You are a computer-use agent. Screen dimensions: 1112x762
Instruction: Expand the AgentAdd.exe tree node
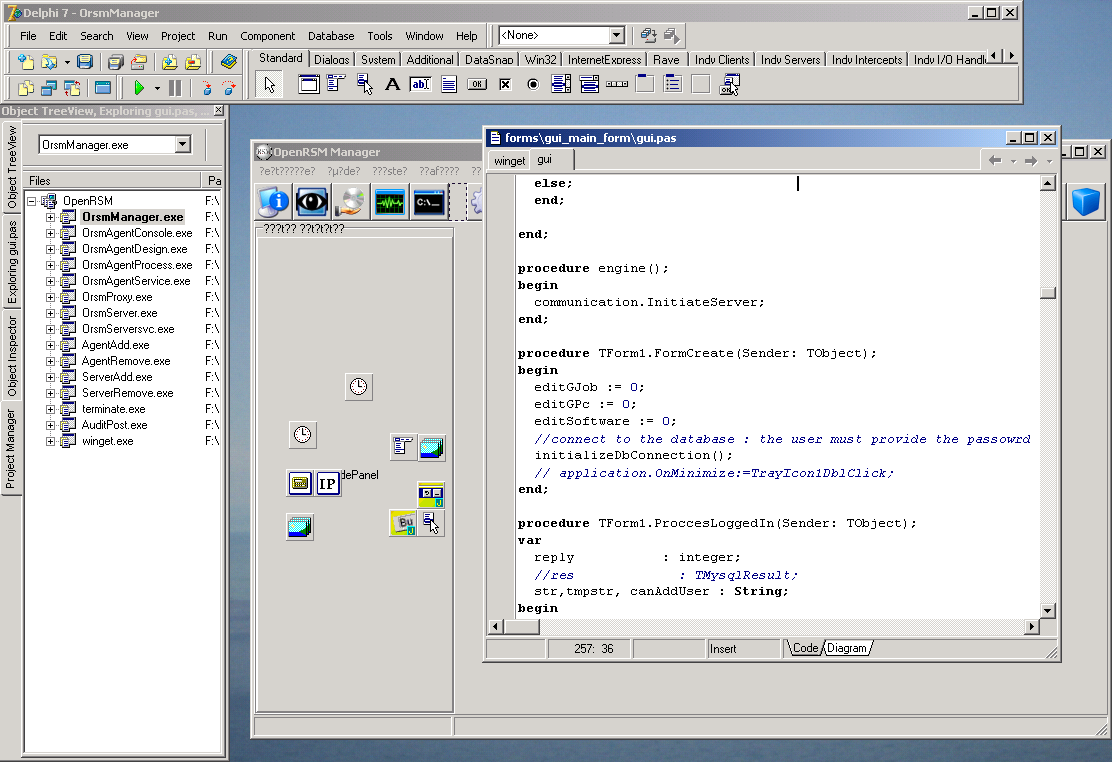tap(50, 346)
